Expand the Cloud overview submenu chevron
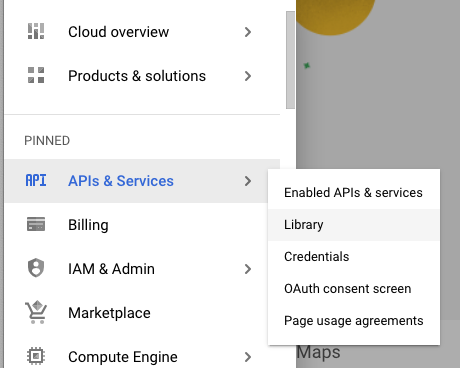 (x=248, y=32)
